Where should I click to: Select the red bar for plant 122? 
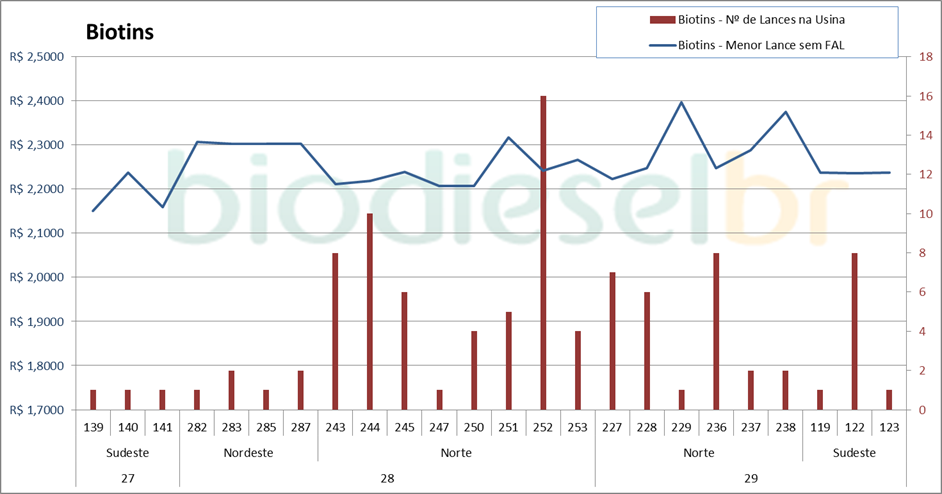855,331
